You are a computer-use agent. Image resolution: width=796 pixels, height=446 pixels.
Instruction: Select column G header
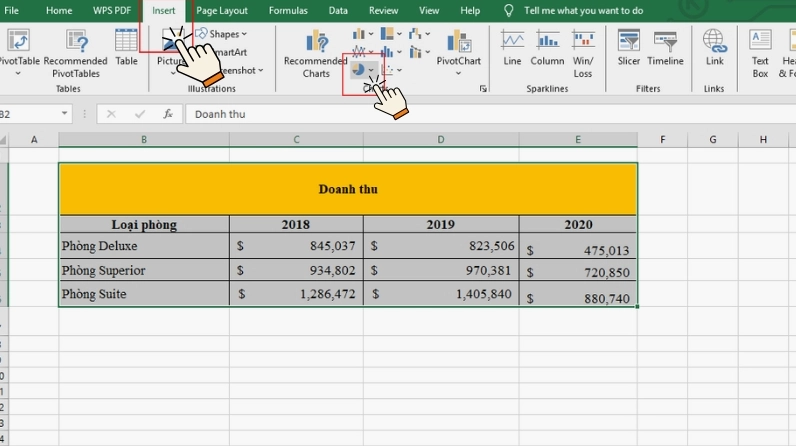(x=713, y=140)
